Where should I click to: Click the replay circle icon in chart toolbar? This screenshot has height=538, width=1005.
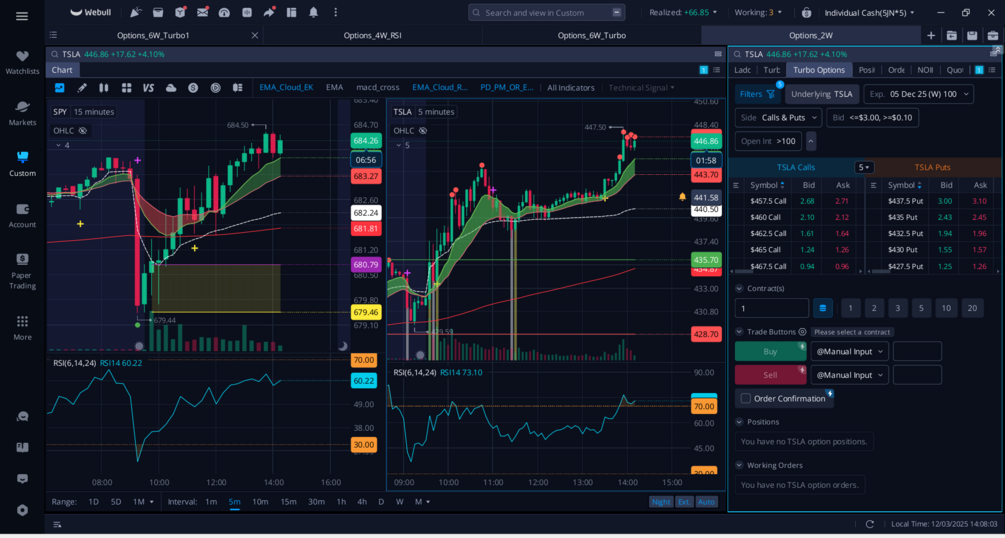(x=215, y=88)
